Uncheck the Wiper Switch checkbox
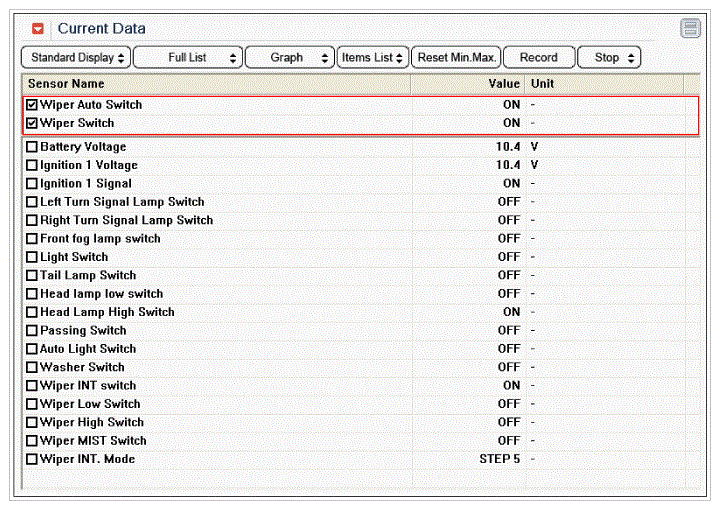The image size is (720, 510). click(x=32, y=123)
